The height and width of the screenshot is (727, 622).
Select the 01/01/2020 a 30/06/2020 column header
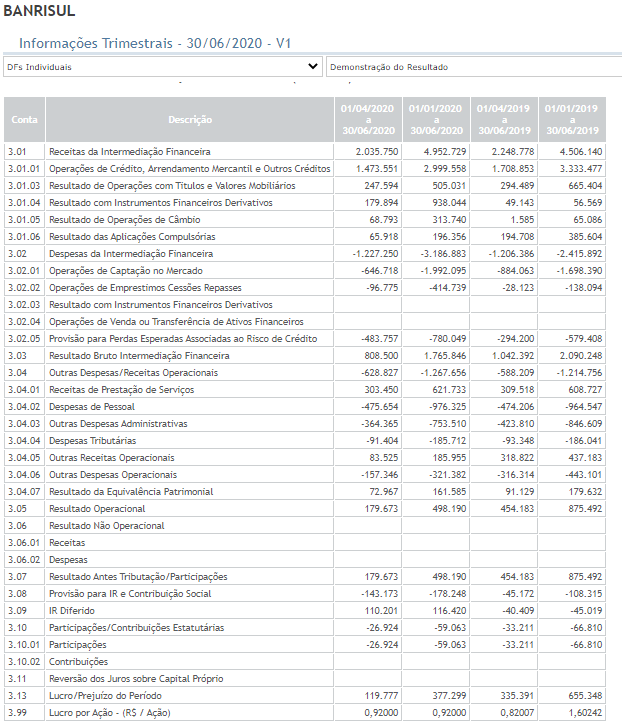[x=436, y=120]
